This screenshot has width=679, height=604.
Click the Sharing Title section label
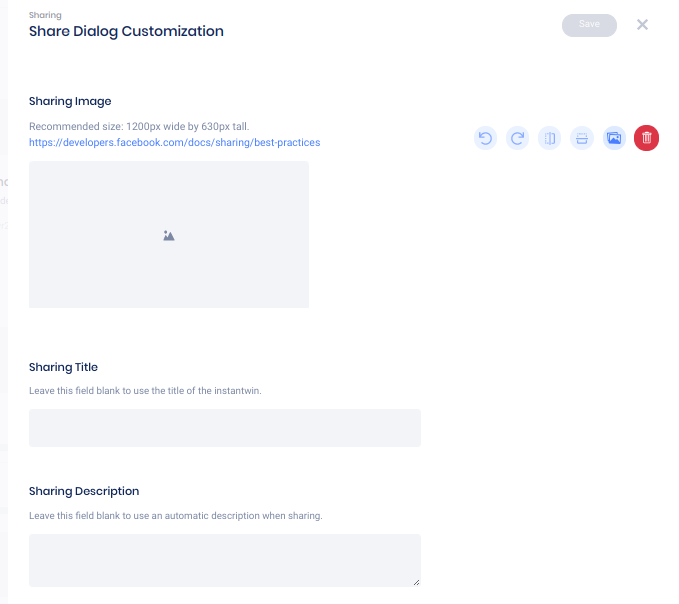coord(63,367)
